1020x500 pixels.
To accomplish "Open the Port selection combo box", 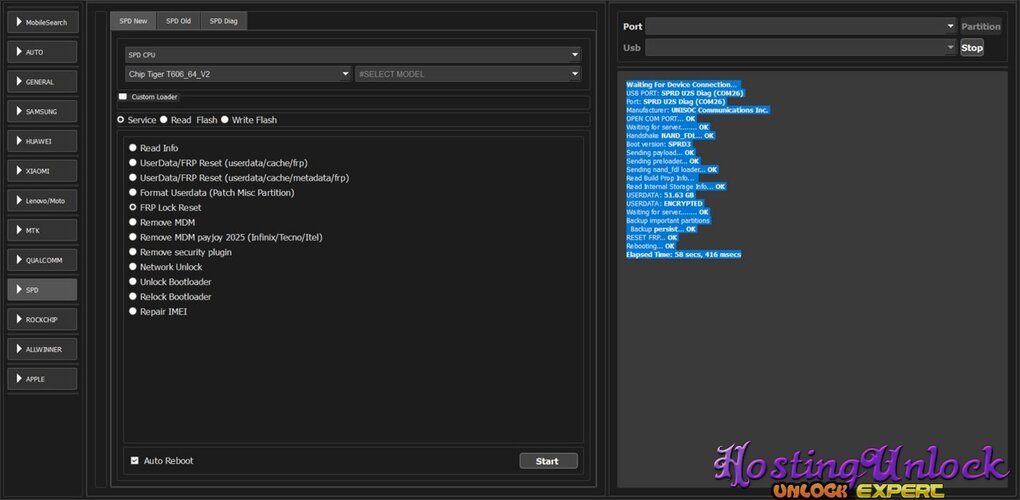I will click(x=800, y=26).
